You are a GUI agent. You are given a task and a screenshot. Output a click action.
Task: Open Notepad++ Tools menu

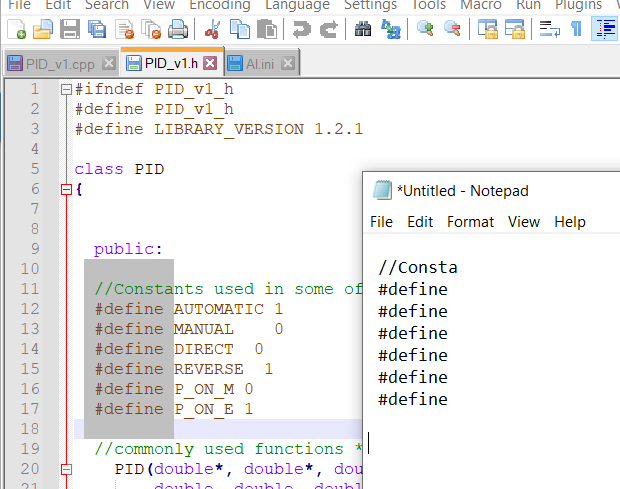(429, 5)
